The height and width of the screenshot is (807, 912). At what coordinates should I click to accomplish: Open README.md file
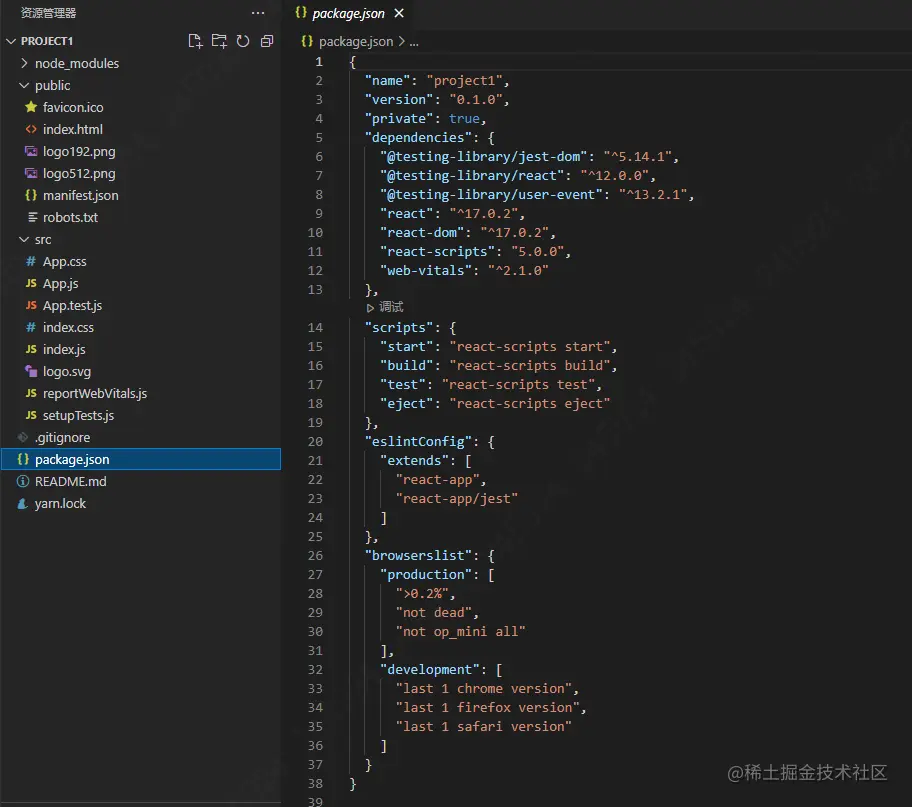coord(70,481)
